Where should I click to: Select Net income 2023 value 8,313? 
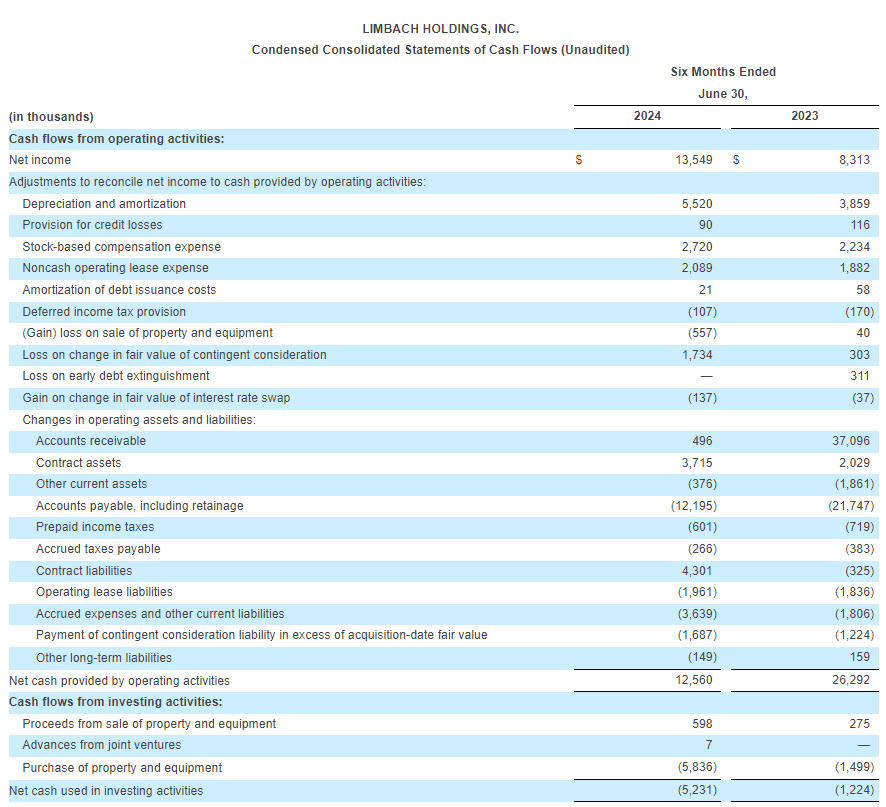[854, 160]
